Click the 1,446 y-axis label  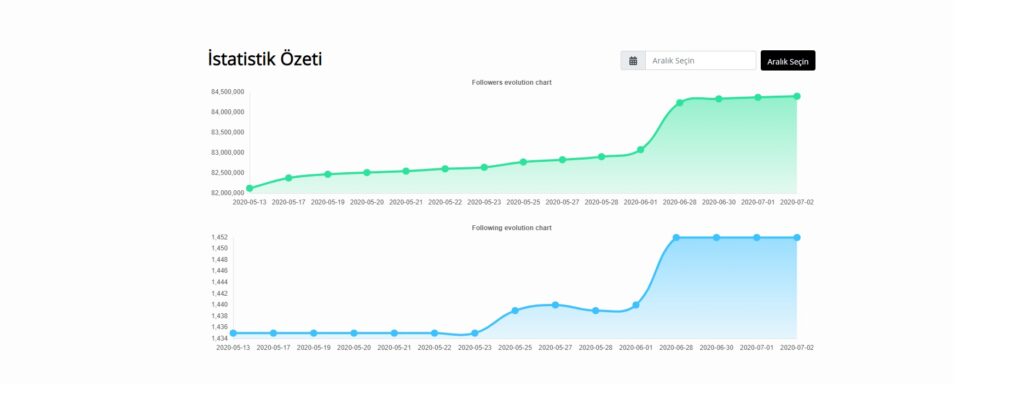point(219,271)
